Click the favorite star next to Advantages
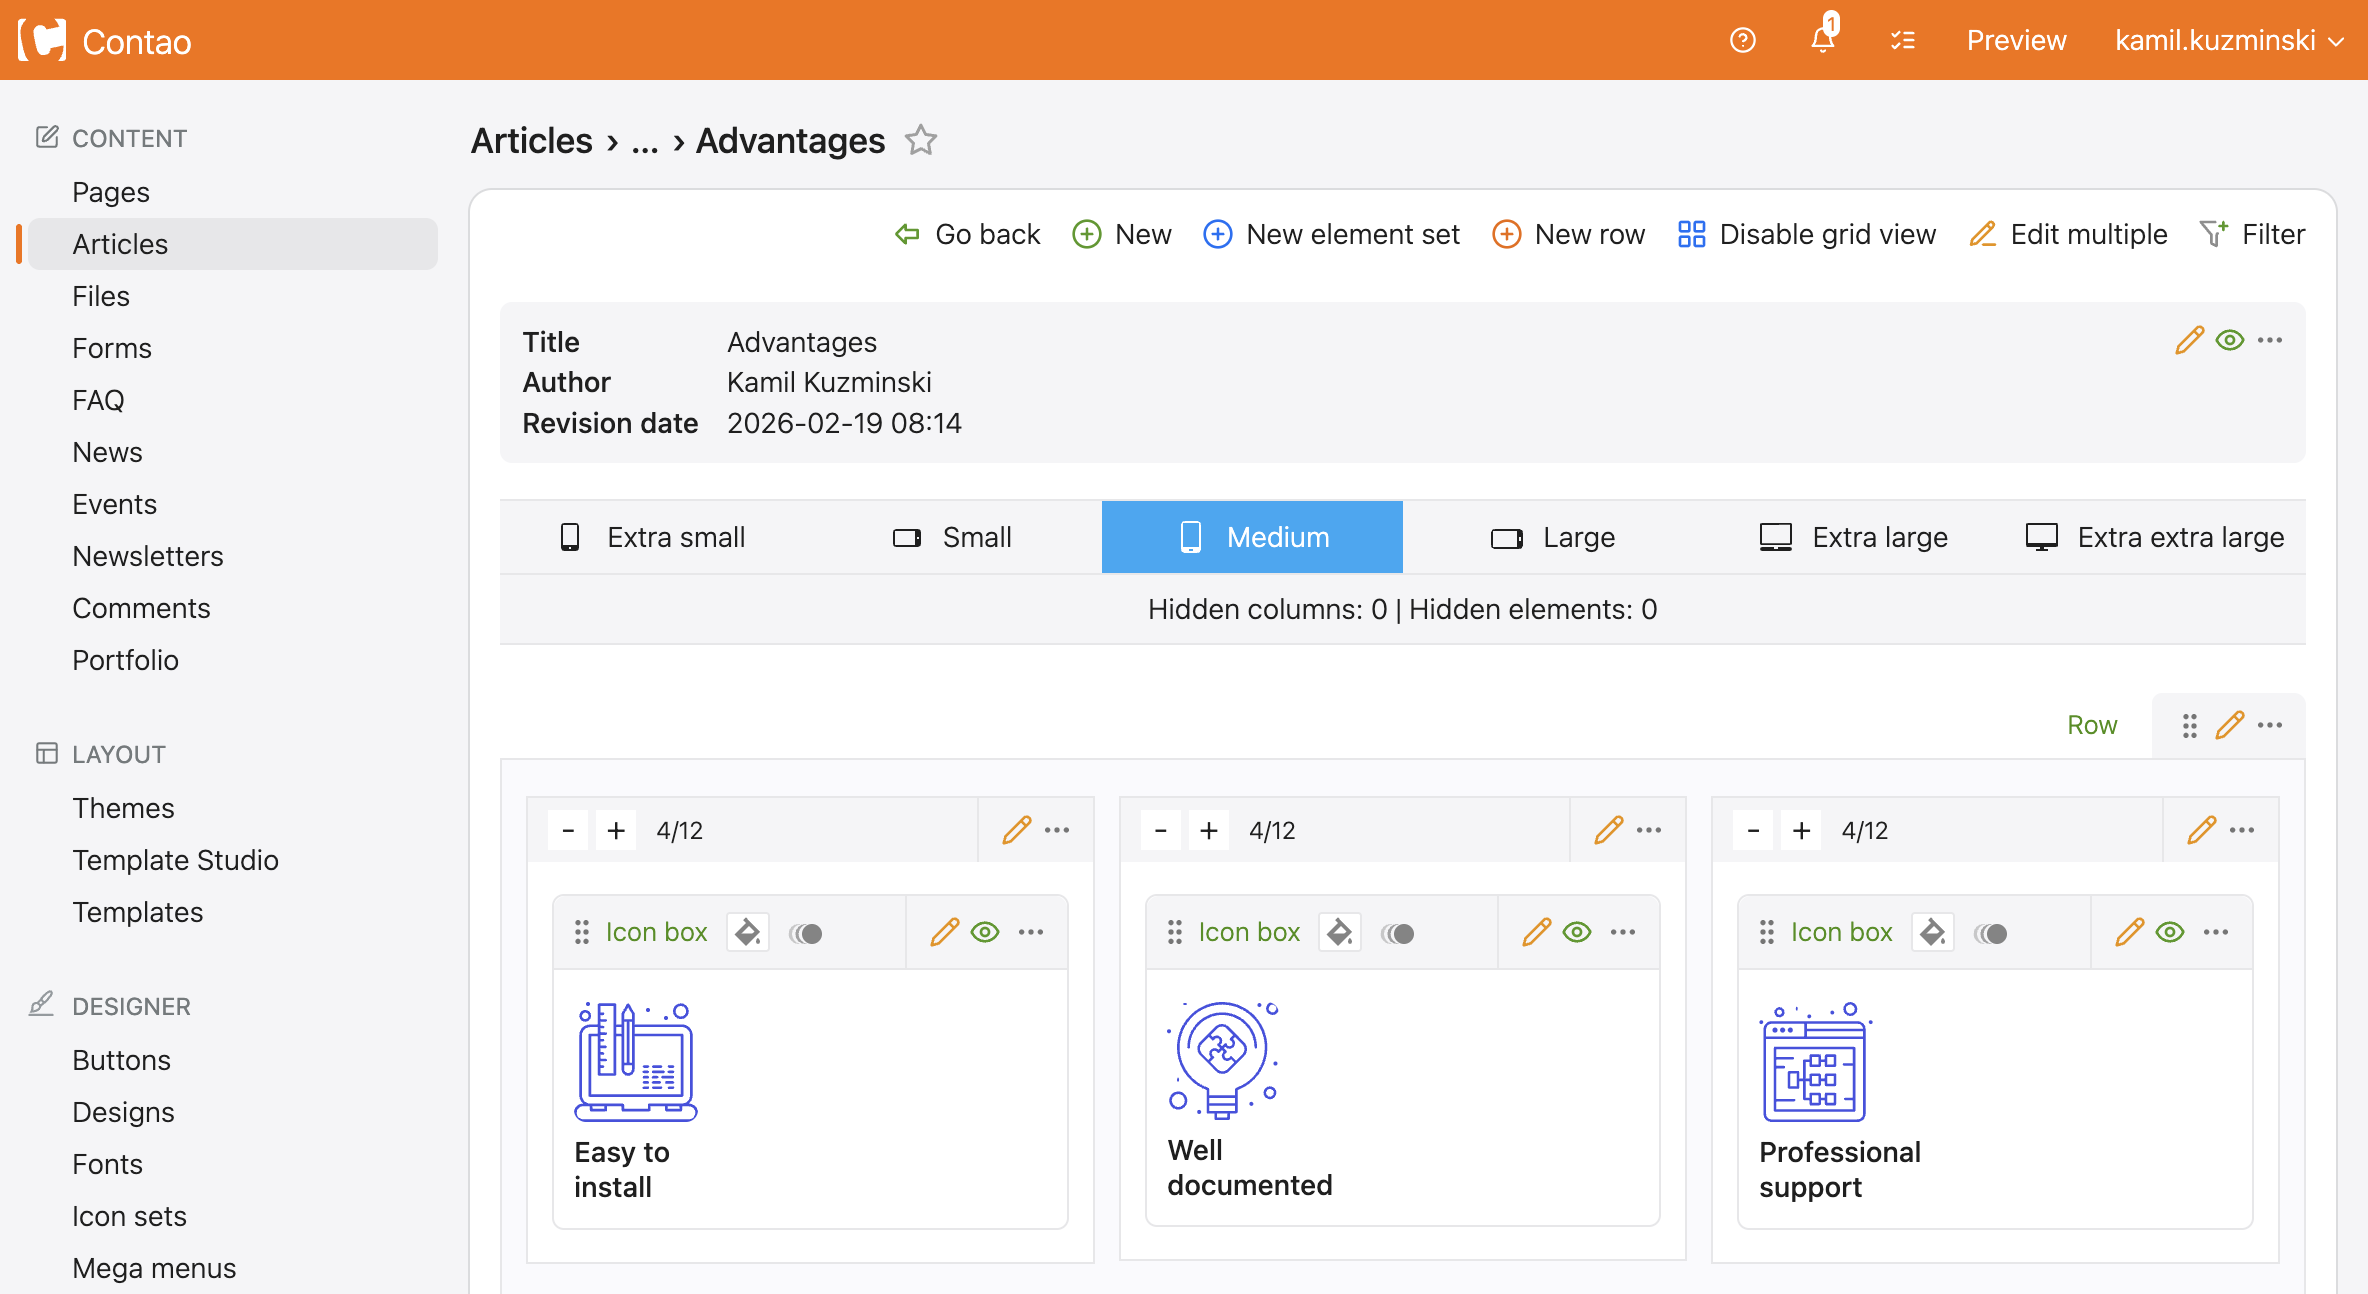The image size is (2368, 1294). (x=920, y=140)
